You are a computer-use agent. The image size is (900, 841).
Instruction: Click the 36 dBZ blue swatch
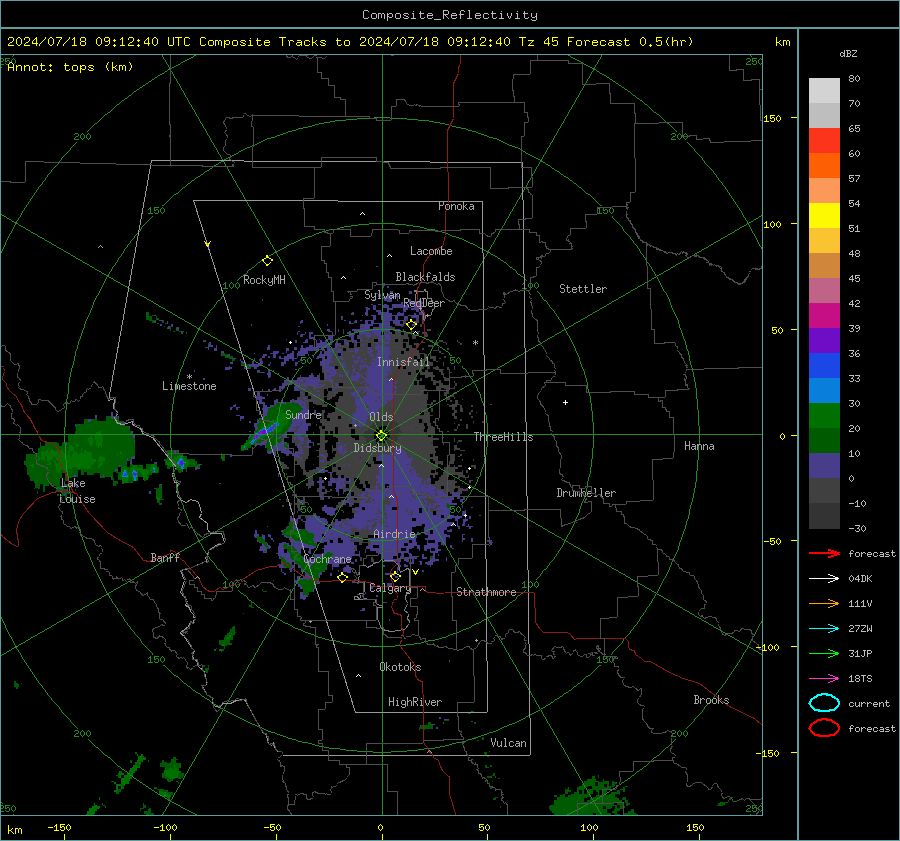pos(824,365)
